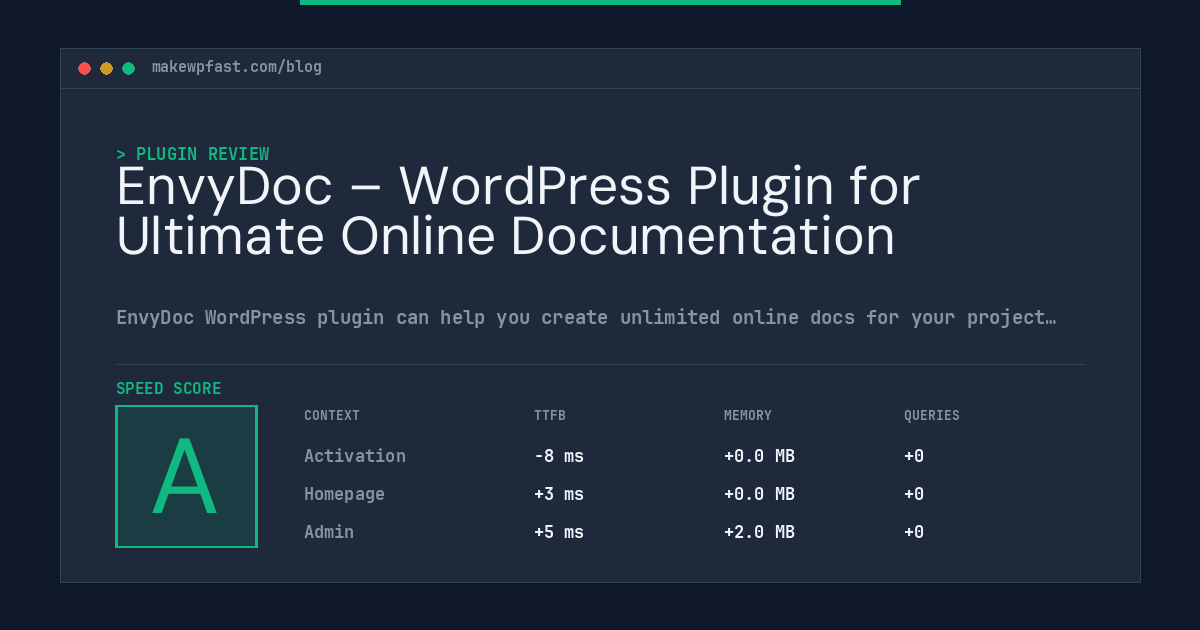Viewport: 1200px width, 630px height.
Task: Select the Activation row label
Action: coord(355,456)
